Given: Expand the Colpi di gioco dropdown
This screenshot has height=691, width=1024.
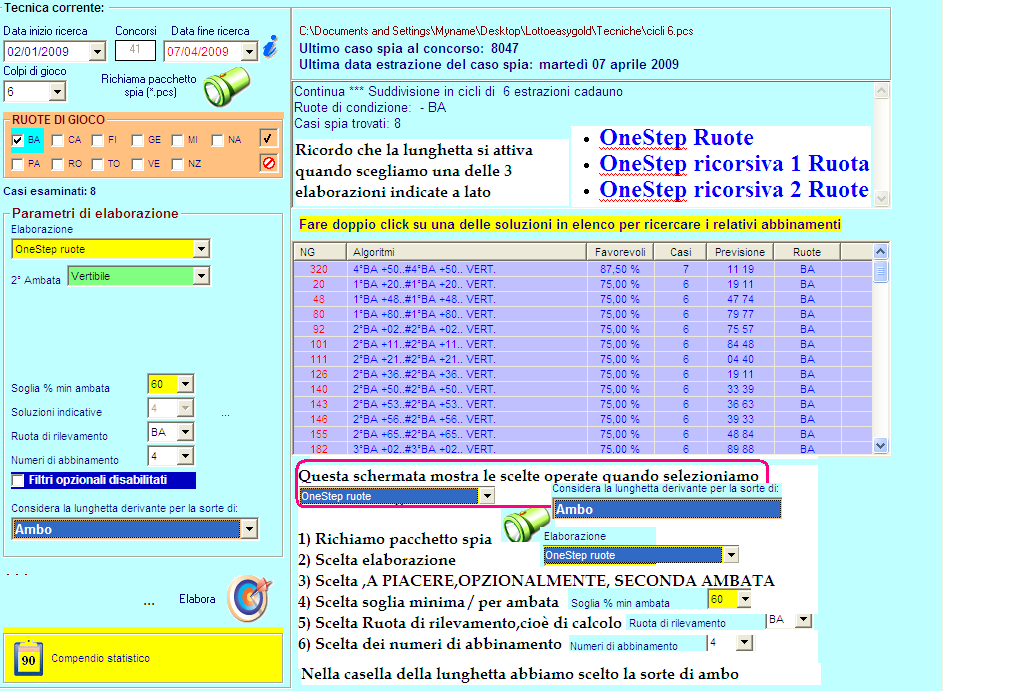Looking at the screenshot, I should point(57,91).
